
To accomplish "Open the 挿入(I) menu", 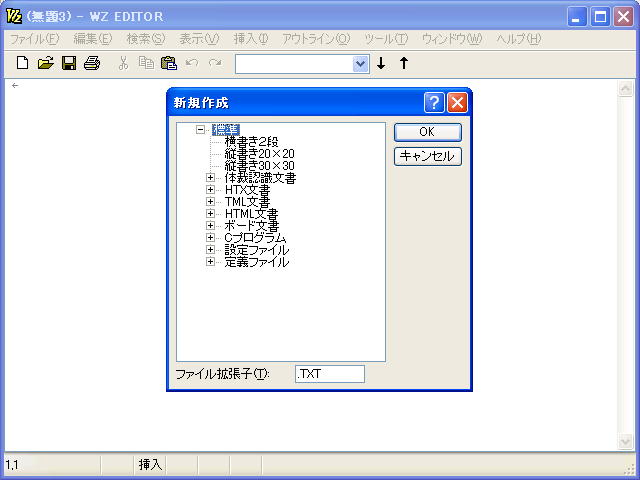I will click(251, 39).
